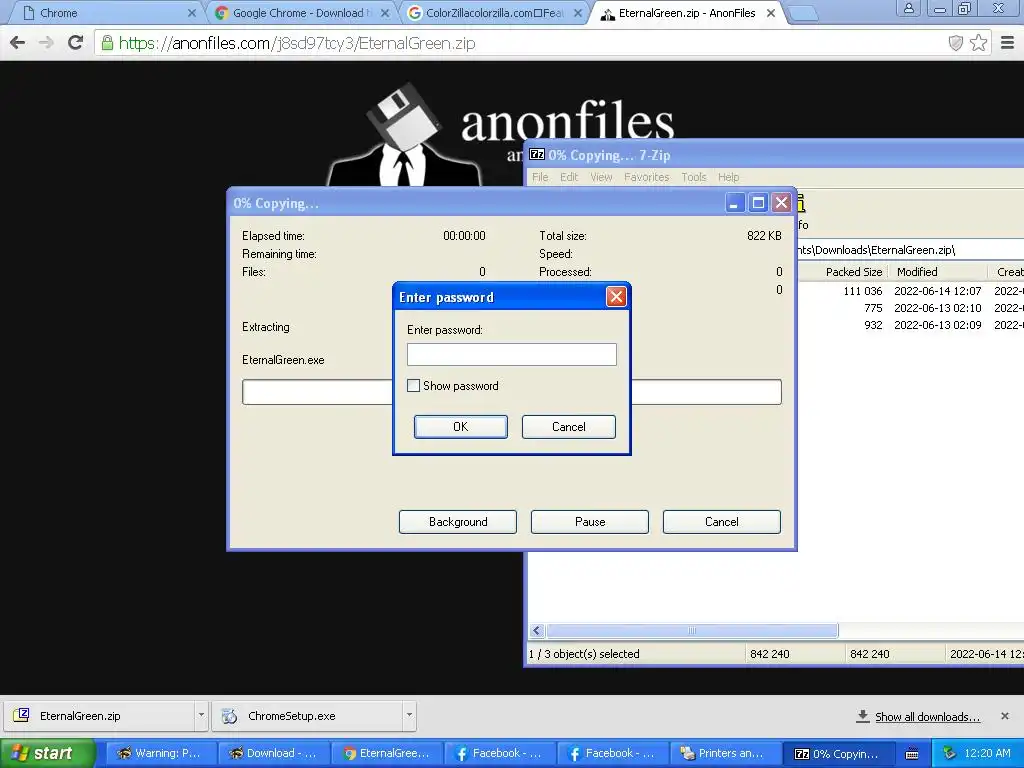
Task: Click the Chrome user profile icon
Action: tap(908, 8)
